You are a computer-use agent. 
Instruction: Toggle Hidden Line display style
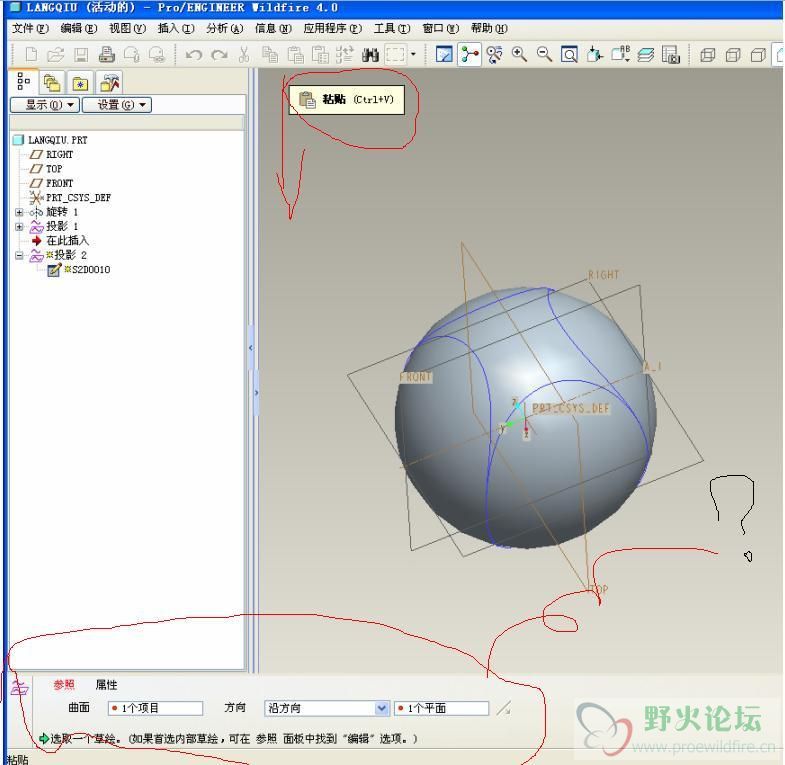733,54
